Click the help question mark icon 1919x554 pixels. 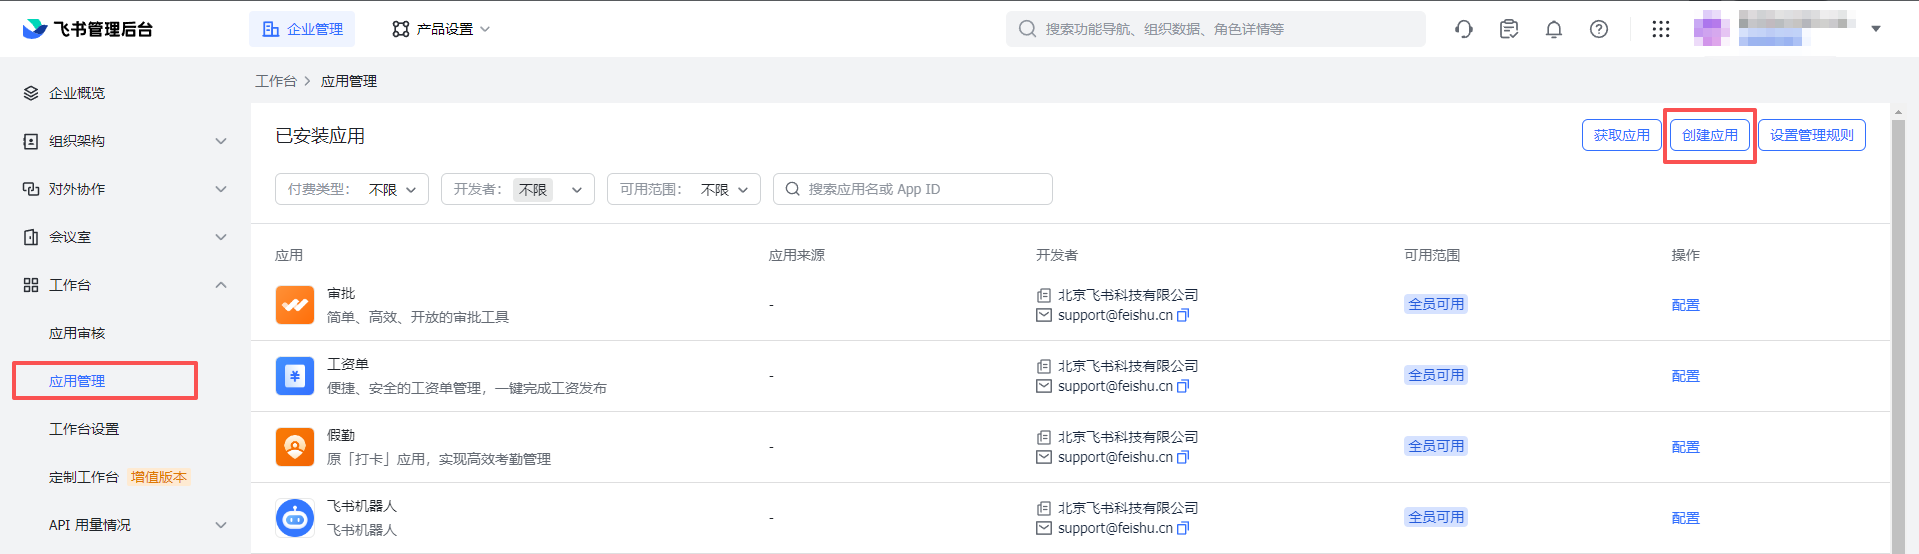(x=1598, y=29)
